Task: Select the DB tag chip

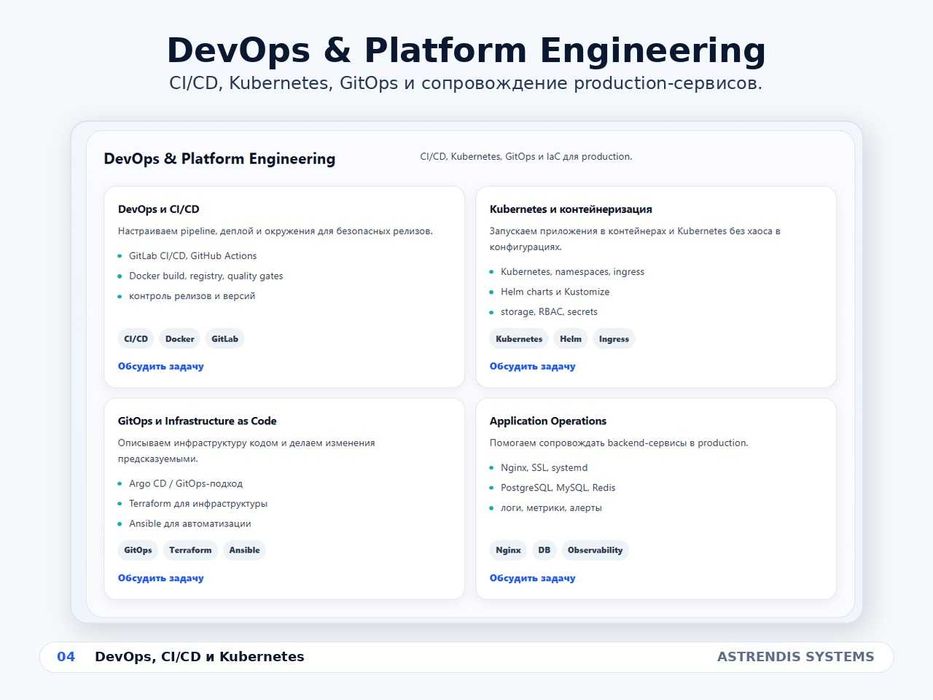Action: tap(544, 550)
